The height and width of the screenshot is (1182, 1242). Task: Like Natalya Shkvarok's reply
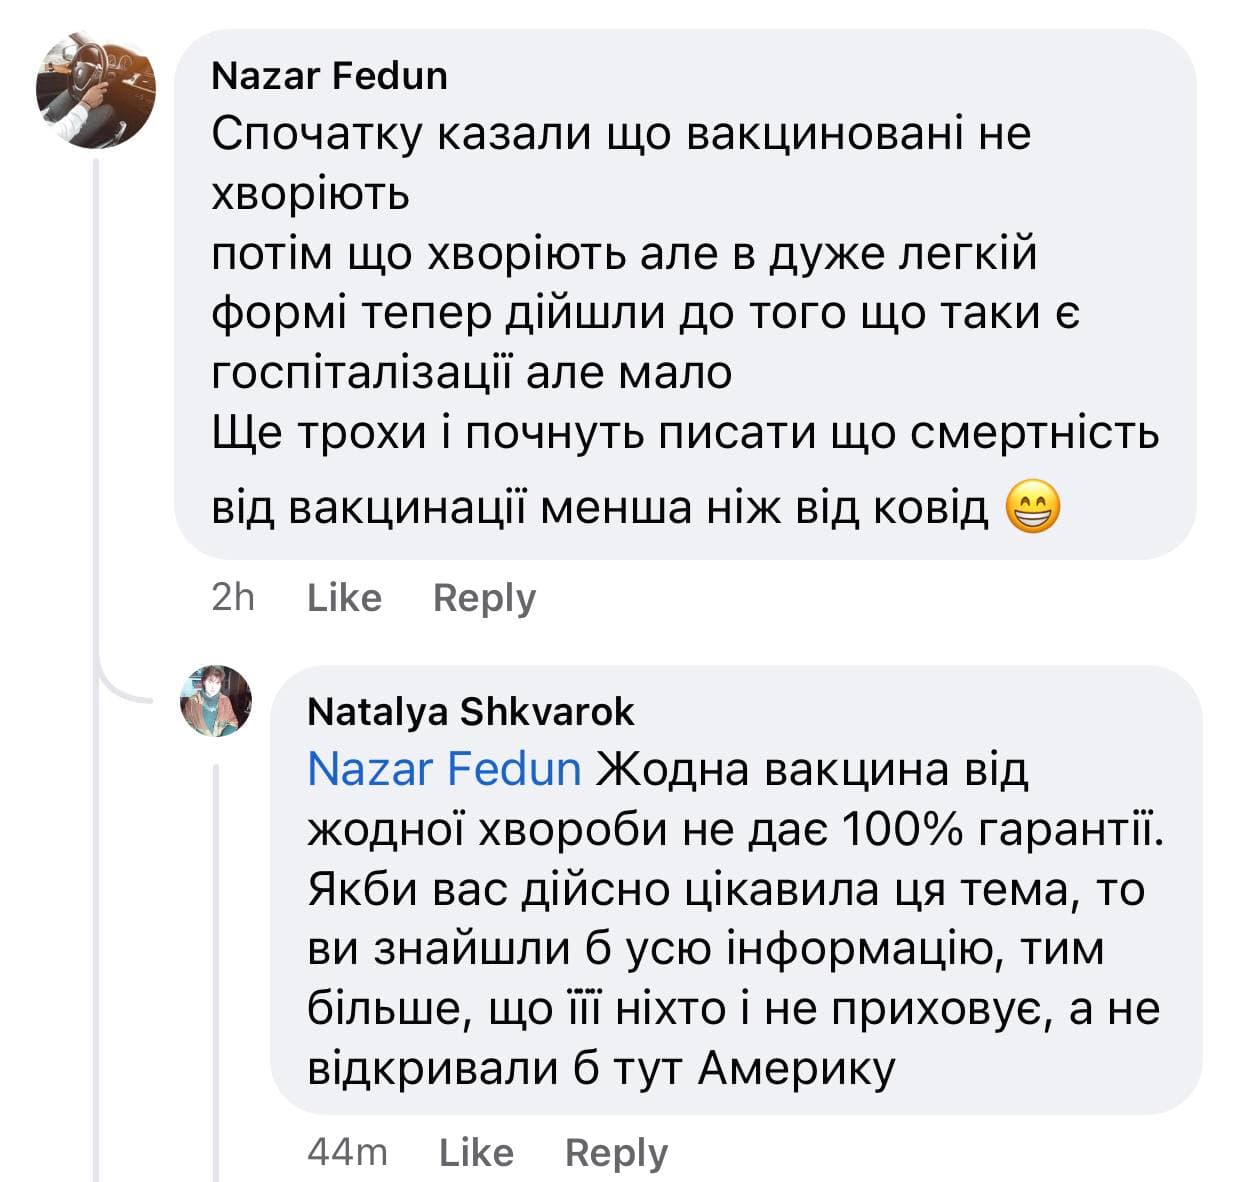(476, 1153)
